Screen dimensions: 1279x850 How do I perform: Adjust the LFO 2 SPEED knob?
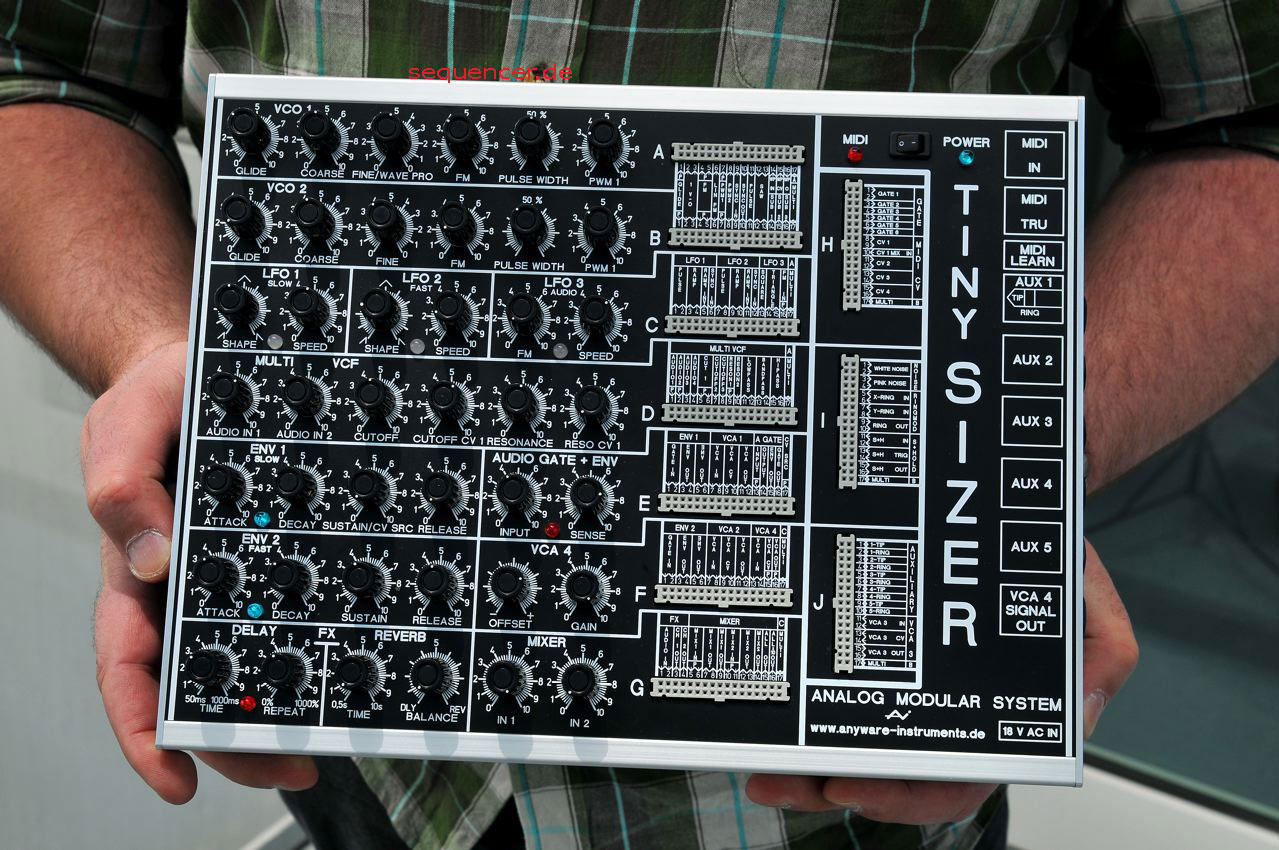(x=453, y=310)
